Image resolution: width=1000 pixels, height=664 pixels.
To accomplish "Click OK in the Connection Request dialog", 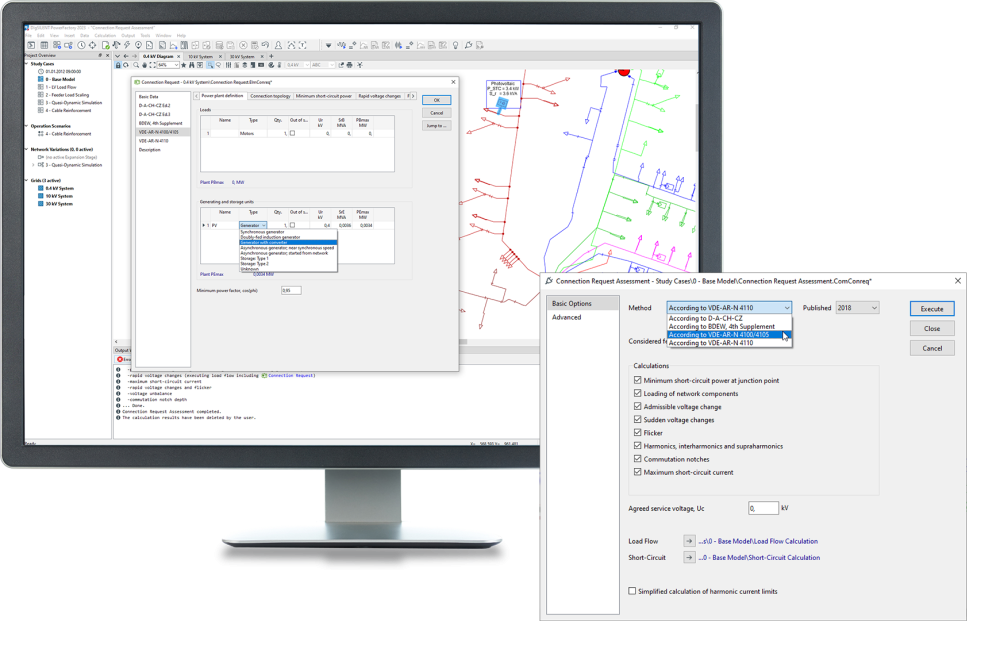I will [436, 100].
